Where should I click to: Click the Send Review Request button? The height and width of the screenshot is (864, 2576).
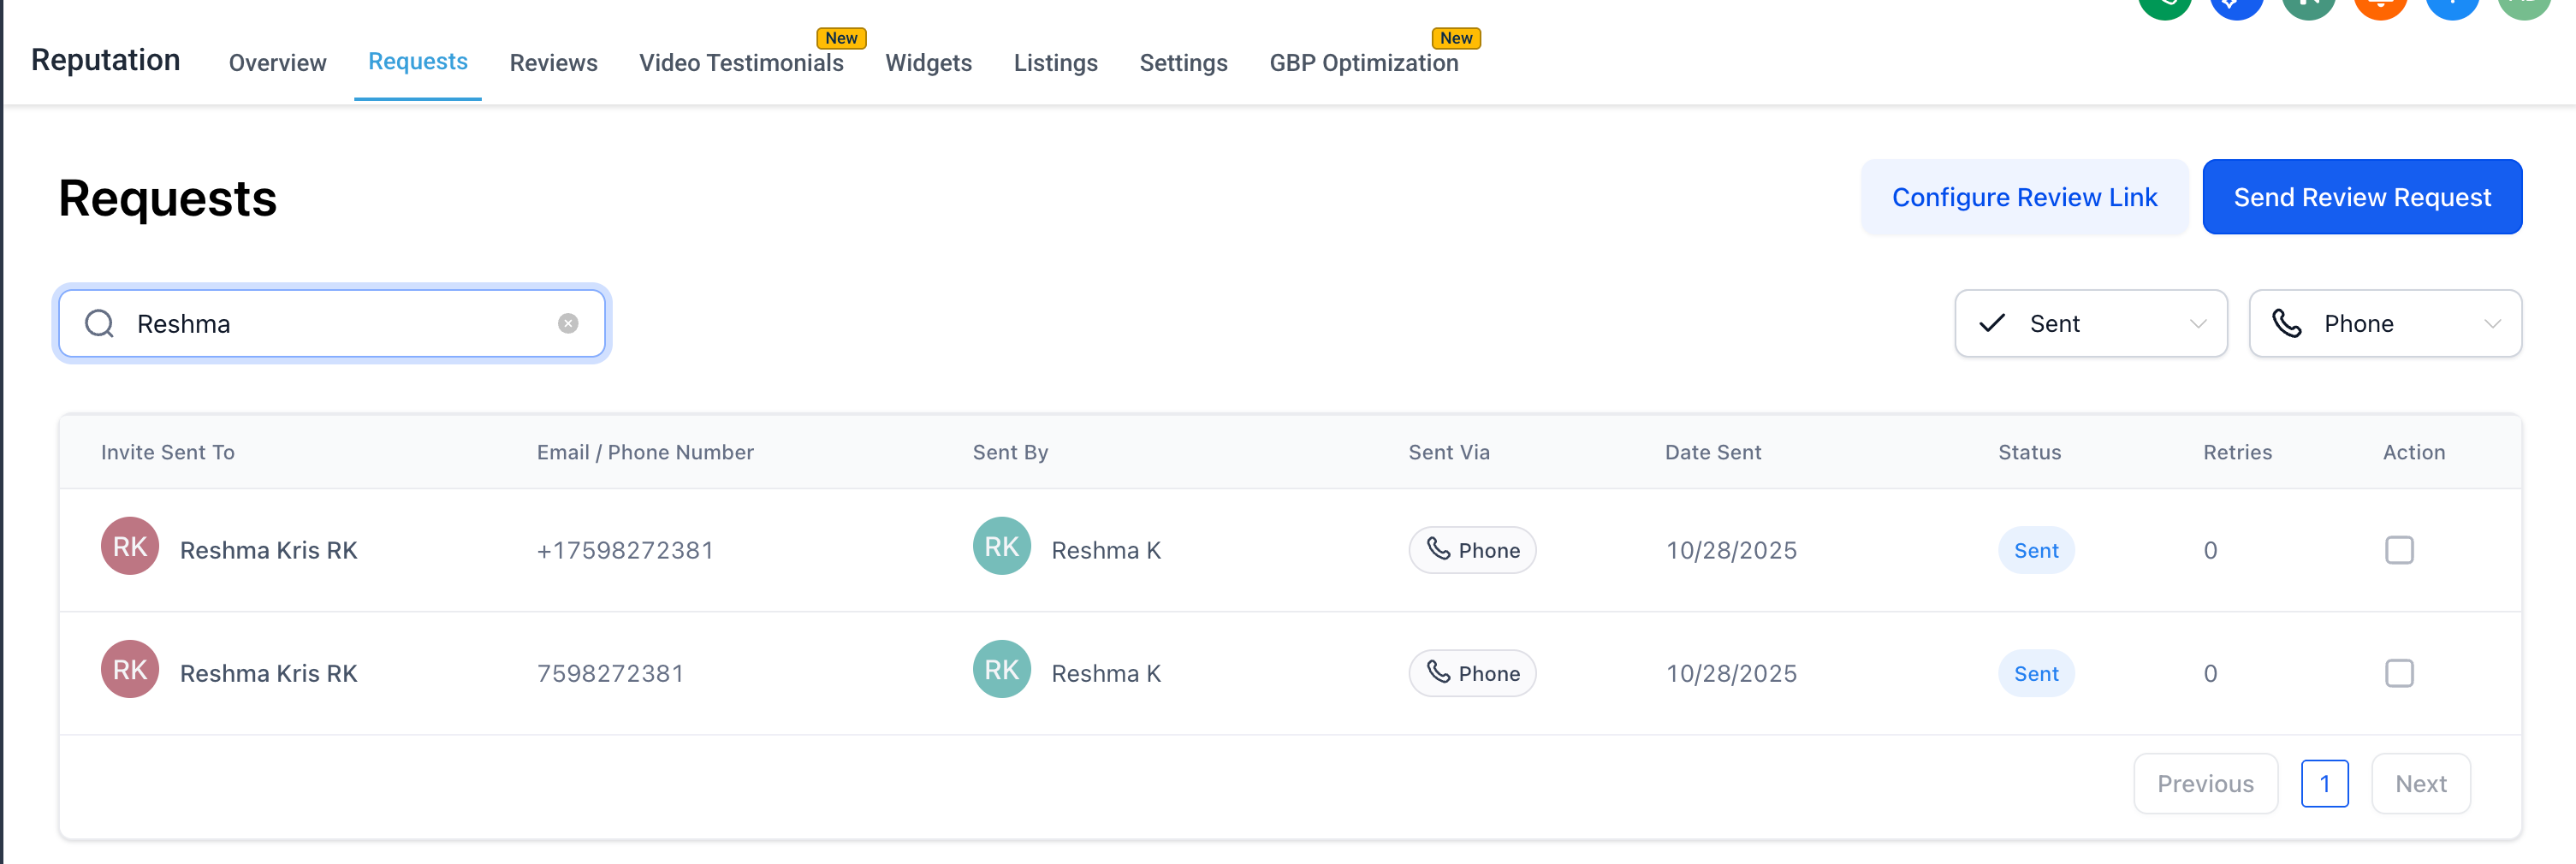pyautogui.click(x=2361, y=197)
